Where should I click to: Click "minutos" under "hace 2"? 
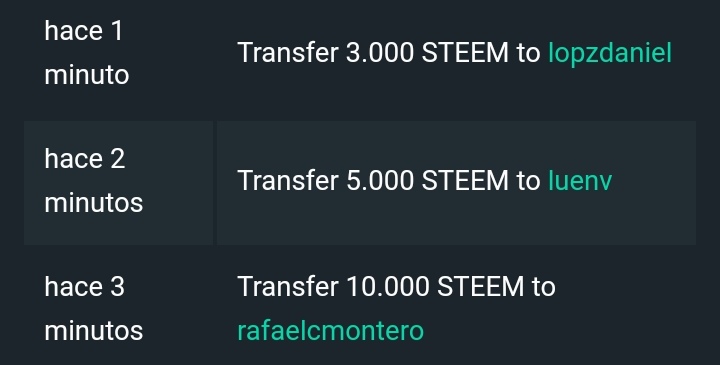pyautogui.click(x=94, y=202)
